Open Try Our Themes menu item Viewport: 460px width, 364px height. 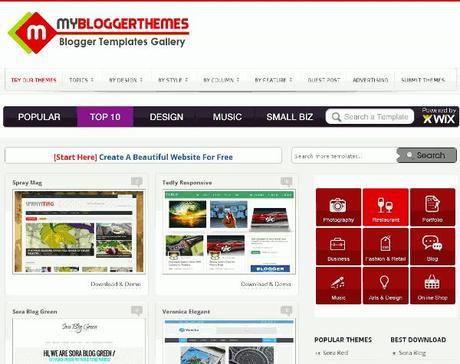click(x=34, y=80)
